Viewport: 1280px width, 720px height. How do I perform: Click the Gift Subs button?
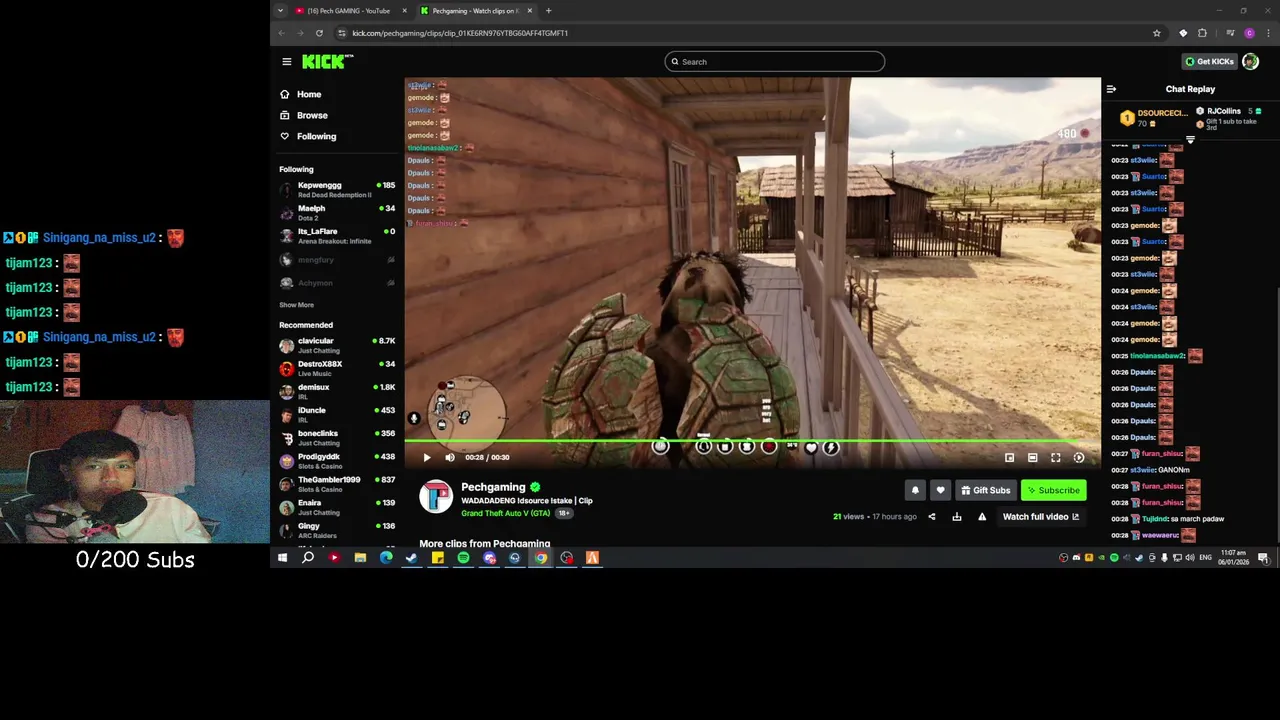(x=985, y=490)
